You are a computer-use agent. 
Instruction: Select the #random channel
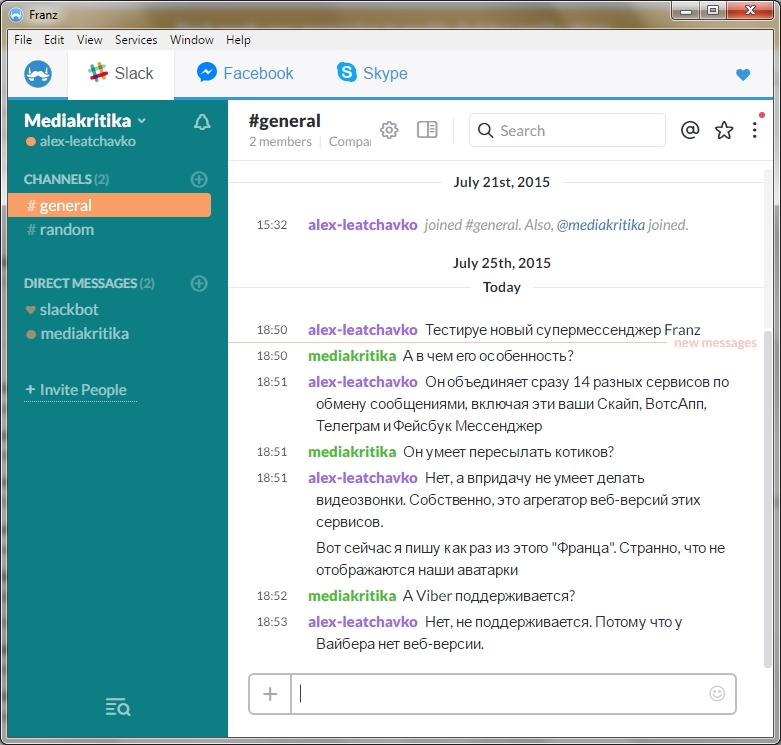pos(61,230)
